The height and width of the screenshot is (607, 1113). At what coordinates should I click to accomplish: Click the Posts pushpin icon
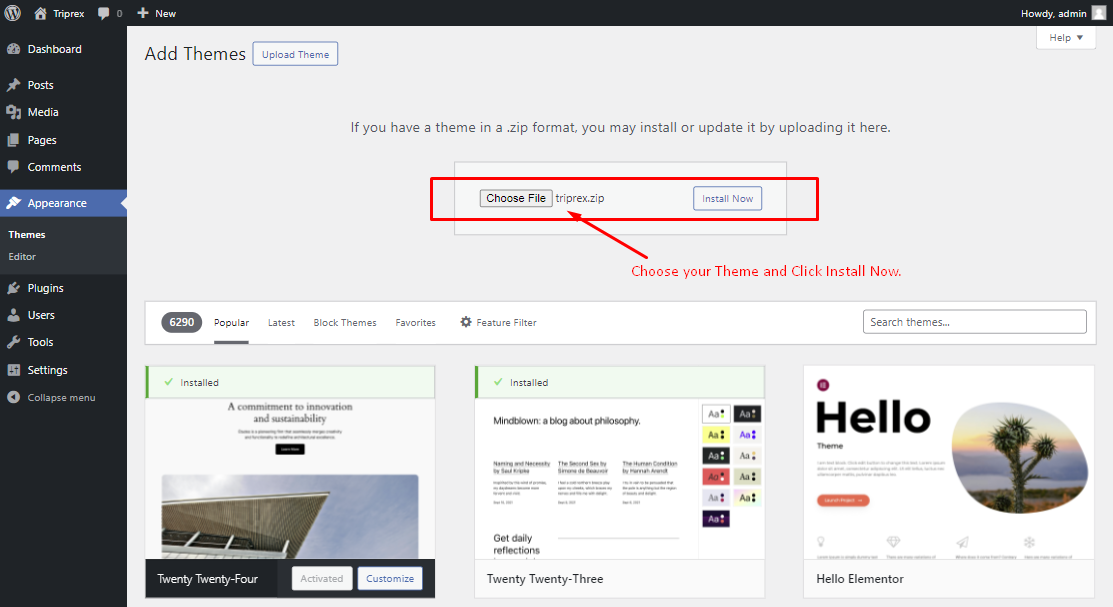tap(13, 84)
